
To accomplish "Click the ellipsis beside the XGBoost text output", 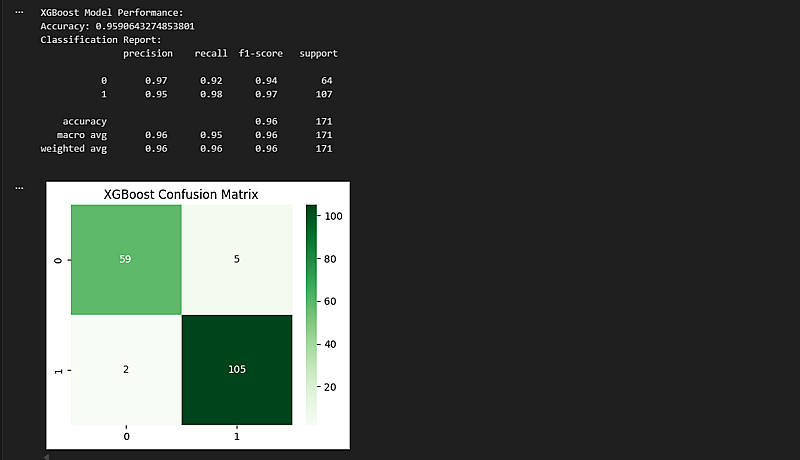I will coord(19,12).
